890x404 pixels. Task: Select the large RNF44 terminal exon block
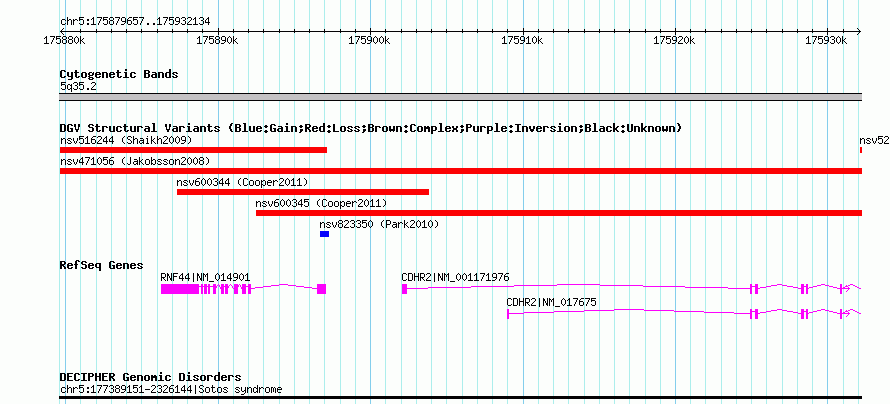[x=179, y=289]
